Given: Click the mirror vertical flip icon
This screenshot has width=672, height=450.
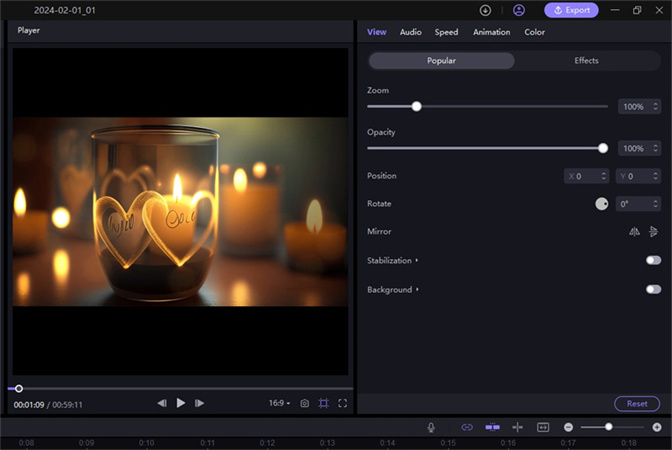Looking at the screenshot, I should [x=653, y=231].
